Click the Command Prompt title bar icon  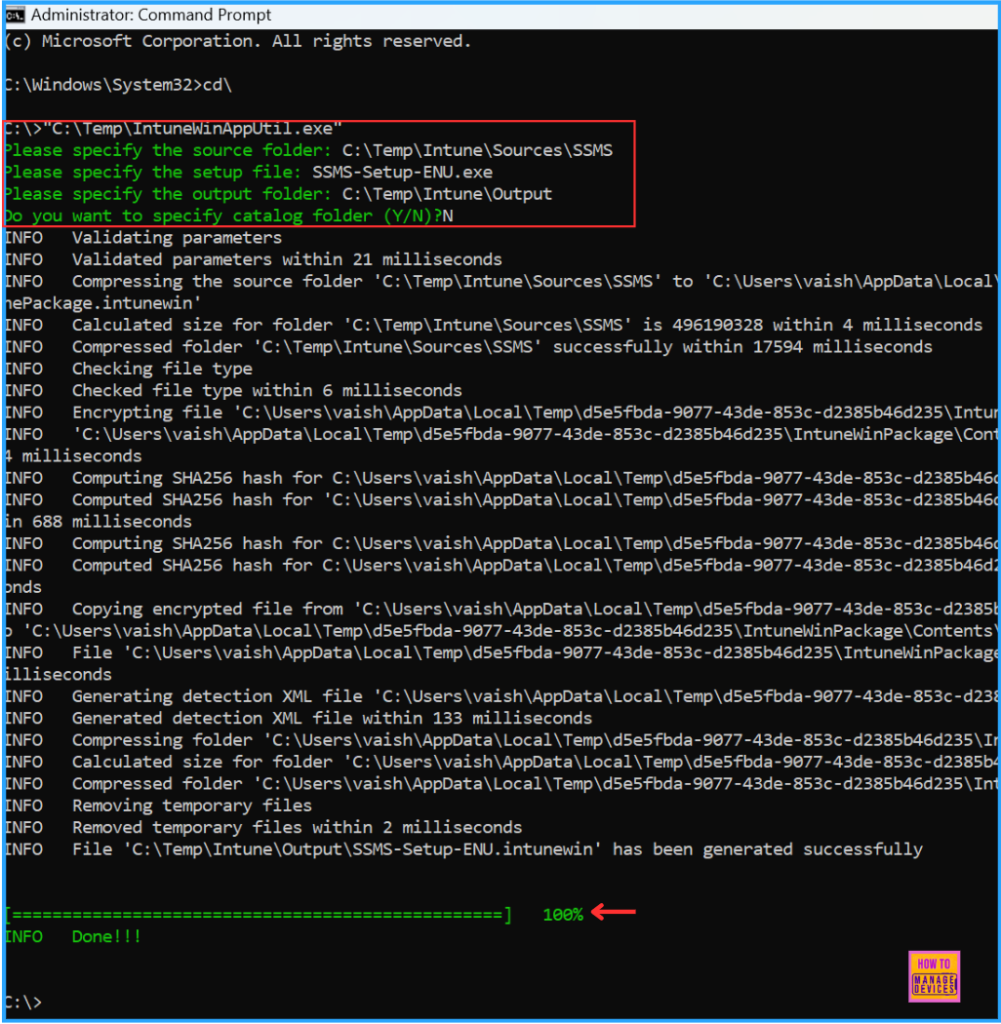(14, 14)
